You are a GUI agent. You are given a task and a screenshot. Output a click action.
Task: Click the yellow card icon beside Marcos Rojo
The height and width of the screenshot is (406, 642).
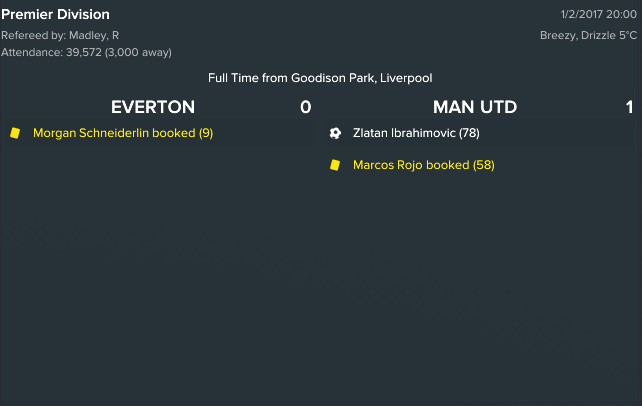click(335, 165)
